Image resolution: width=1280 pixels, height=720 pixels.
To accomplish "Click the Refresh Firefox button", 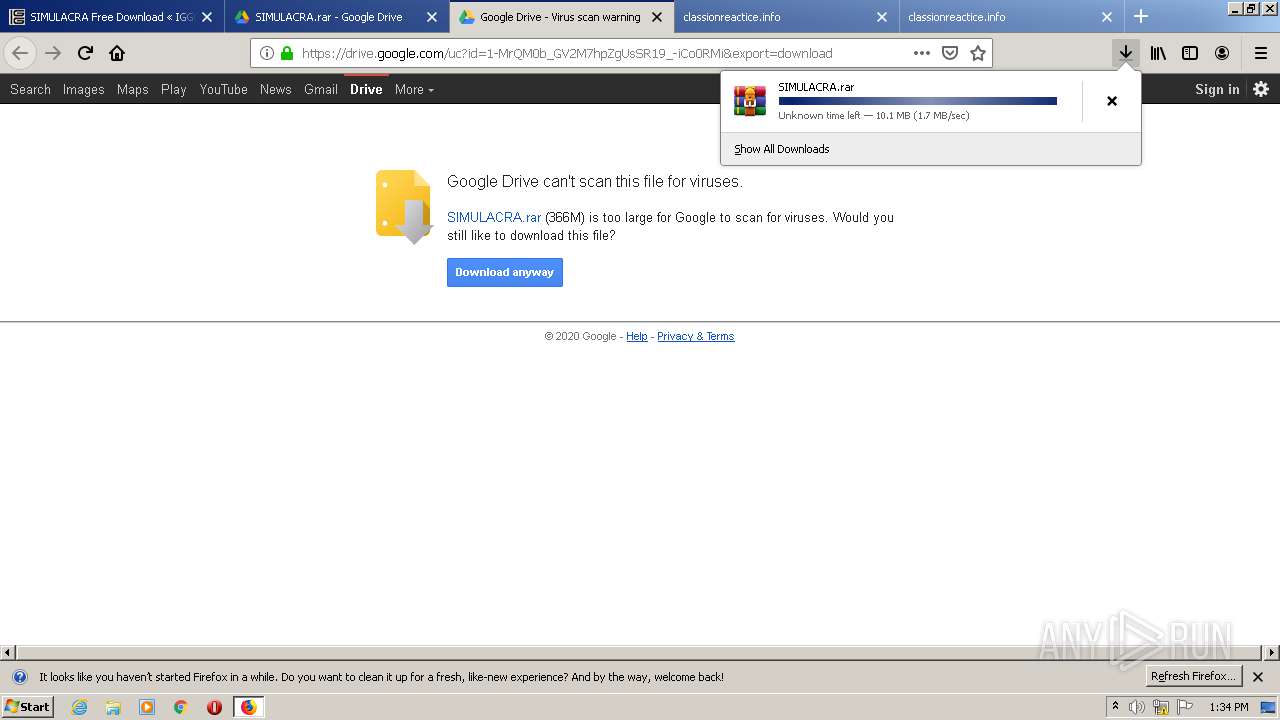I will pyautogui.click(x=1194, y=677).
